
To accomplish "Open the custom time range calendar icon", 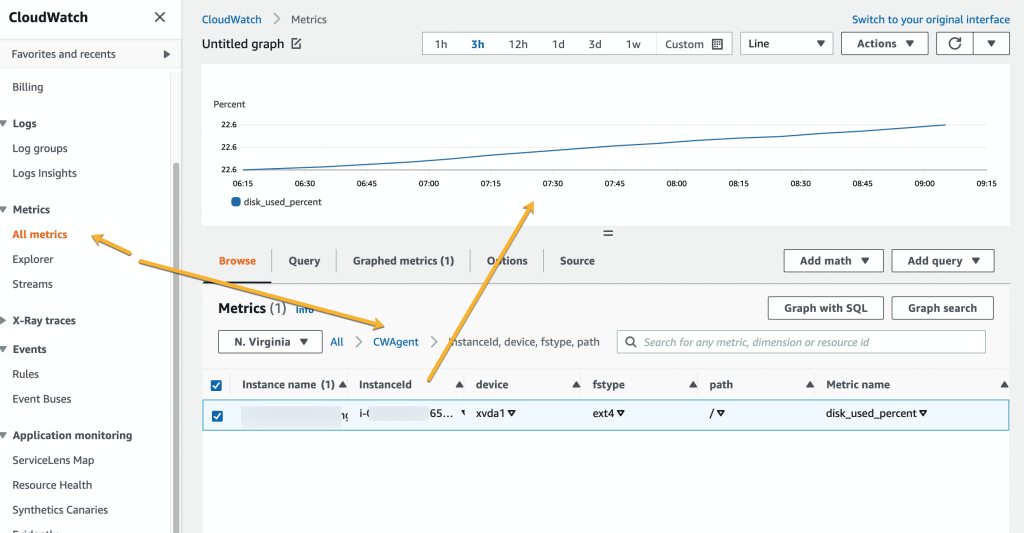I will pyautogui.click(x=717, y=44).
